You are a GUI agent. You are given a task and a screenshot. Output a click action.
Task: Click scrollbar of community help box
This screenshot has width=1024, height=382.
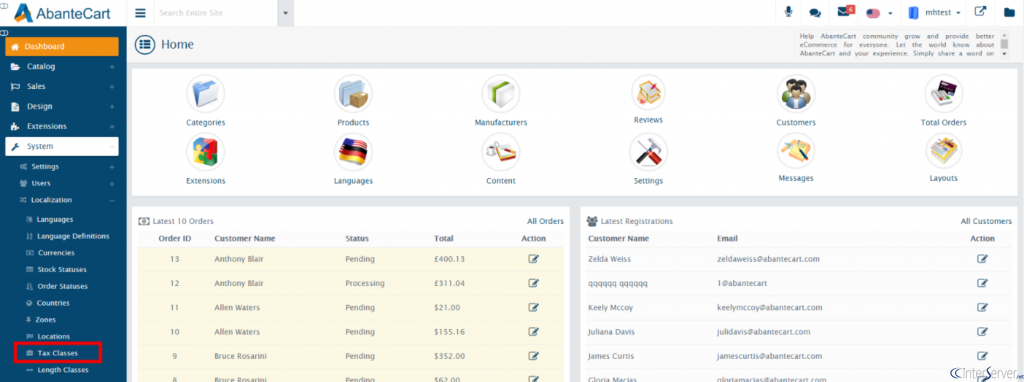point(1004,44)
